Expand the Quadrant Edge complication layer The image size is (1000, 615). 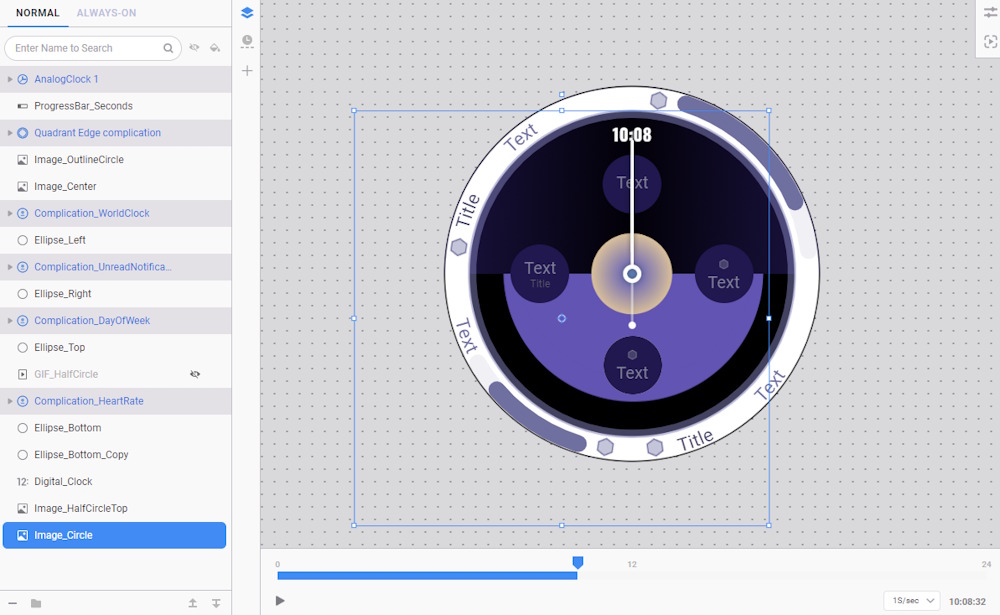(10, 133)
